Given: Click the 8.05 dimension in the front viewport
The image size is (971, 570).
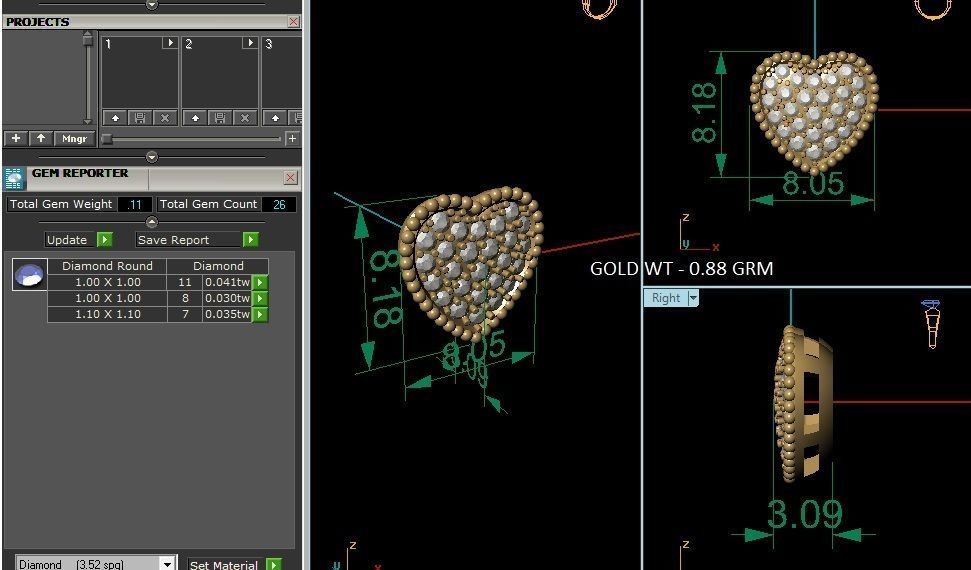Looking at the screenshot, I should click(x=812, y=183).
